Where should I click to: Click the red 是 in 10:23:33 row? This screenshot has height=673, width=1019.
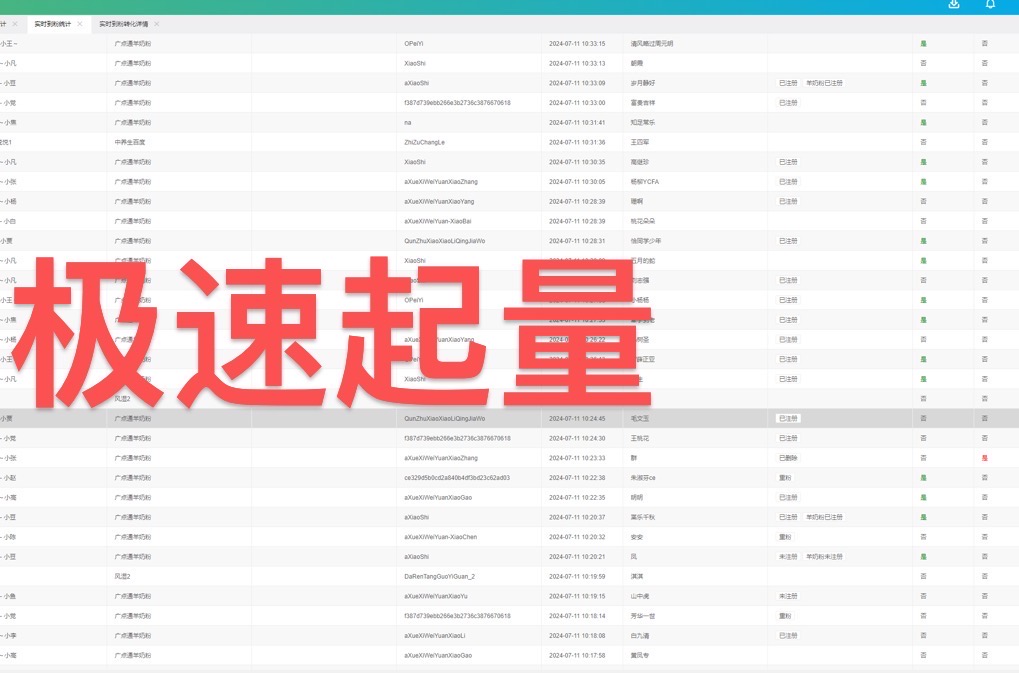tap(985, 458)
